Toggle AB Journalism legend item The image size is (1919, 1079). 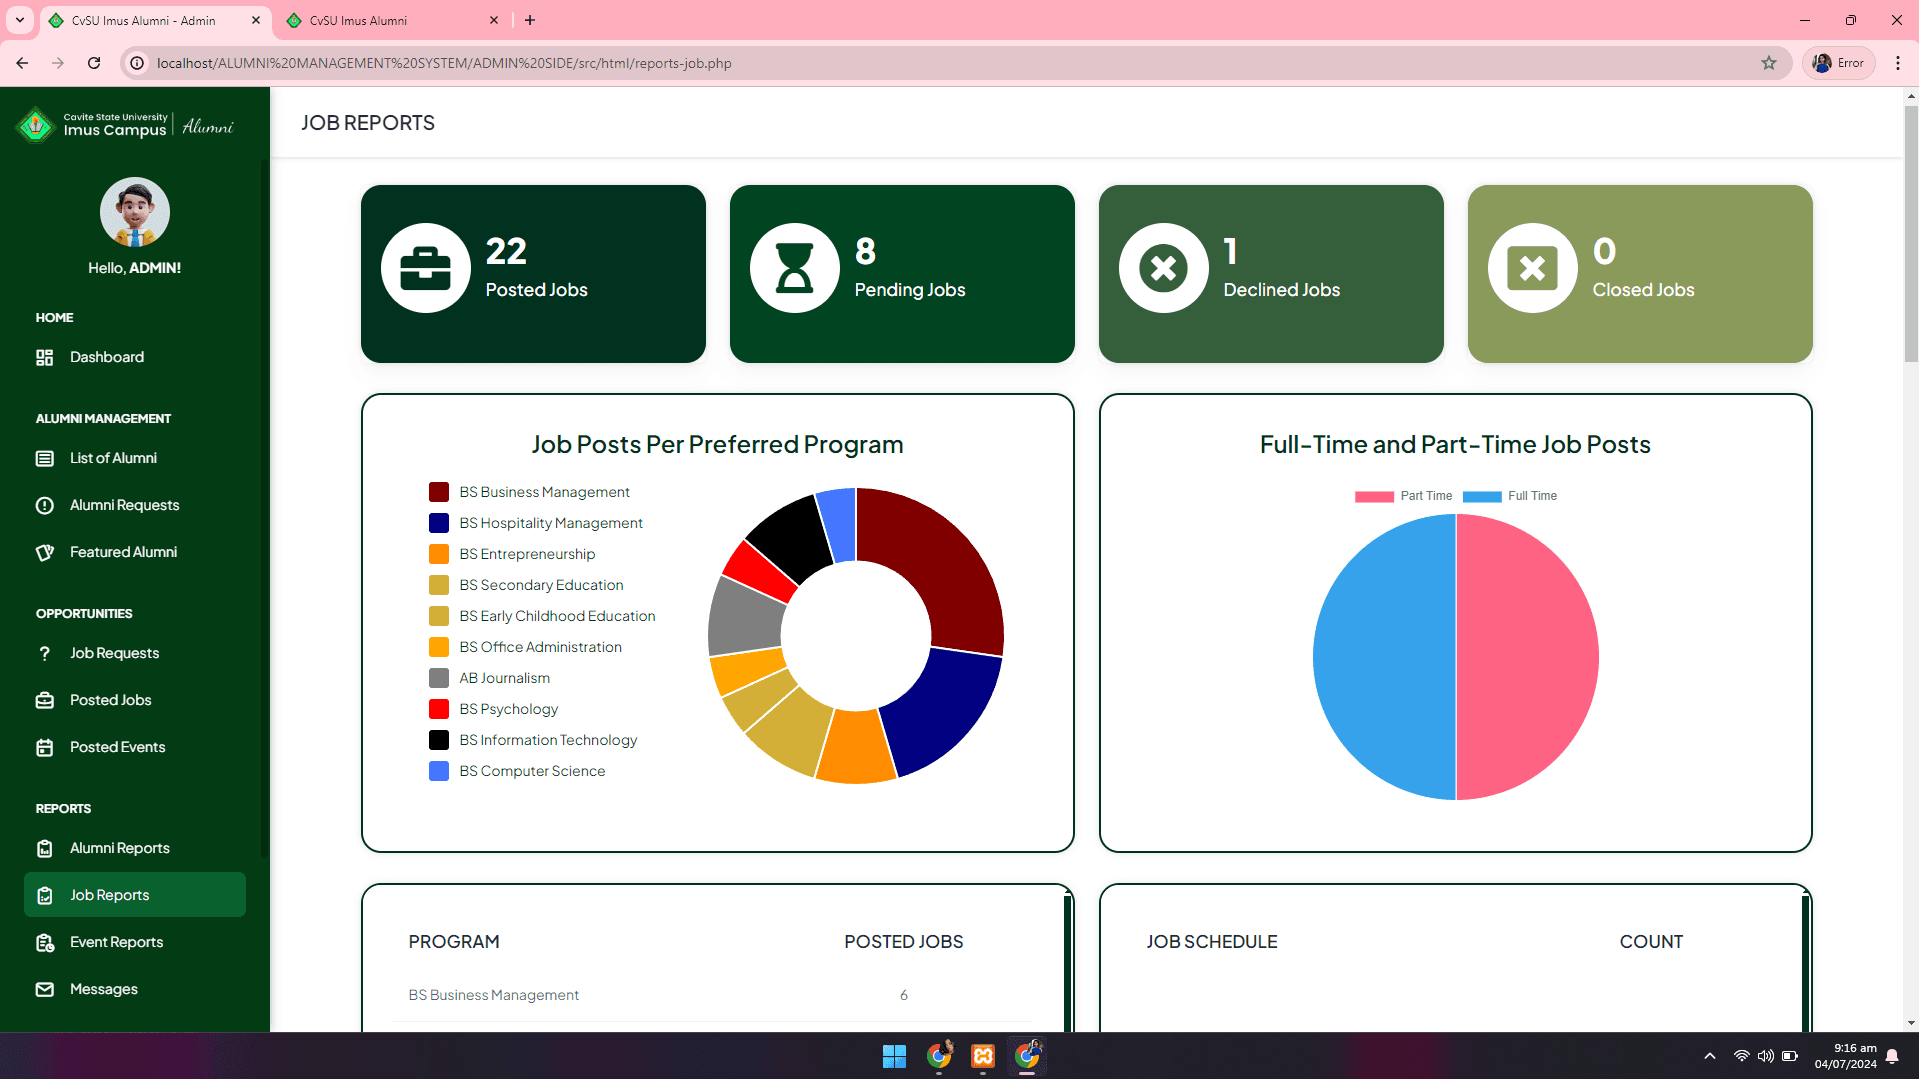pyautogui.click(x=490, y=678)
